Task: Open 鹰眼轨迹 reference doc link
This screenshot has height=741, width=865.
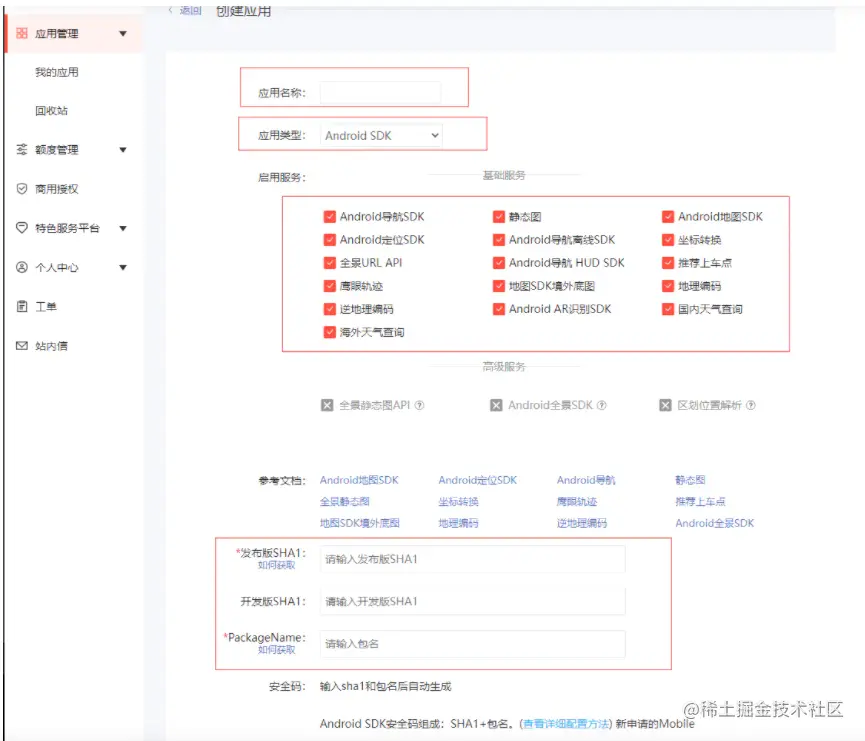Action: (577, 502)
